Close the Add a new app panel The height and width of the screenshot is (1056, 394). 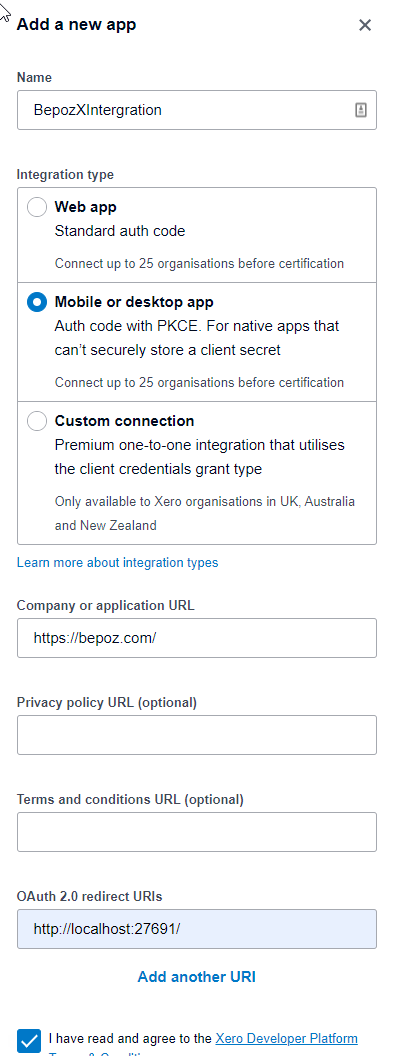tap(365, 26)
